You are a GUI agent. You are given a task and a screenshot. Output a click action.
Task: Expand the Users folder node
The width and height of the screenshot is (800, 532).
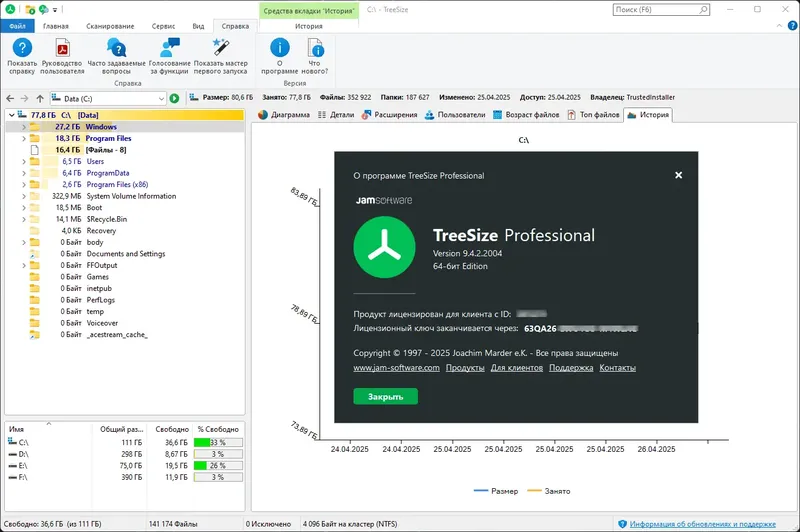pos(23,161)
